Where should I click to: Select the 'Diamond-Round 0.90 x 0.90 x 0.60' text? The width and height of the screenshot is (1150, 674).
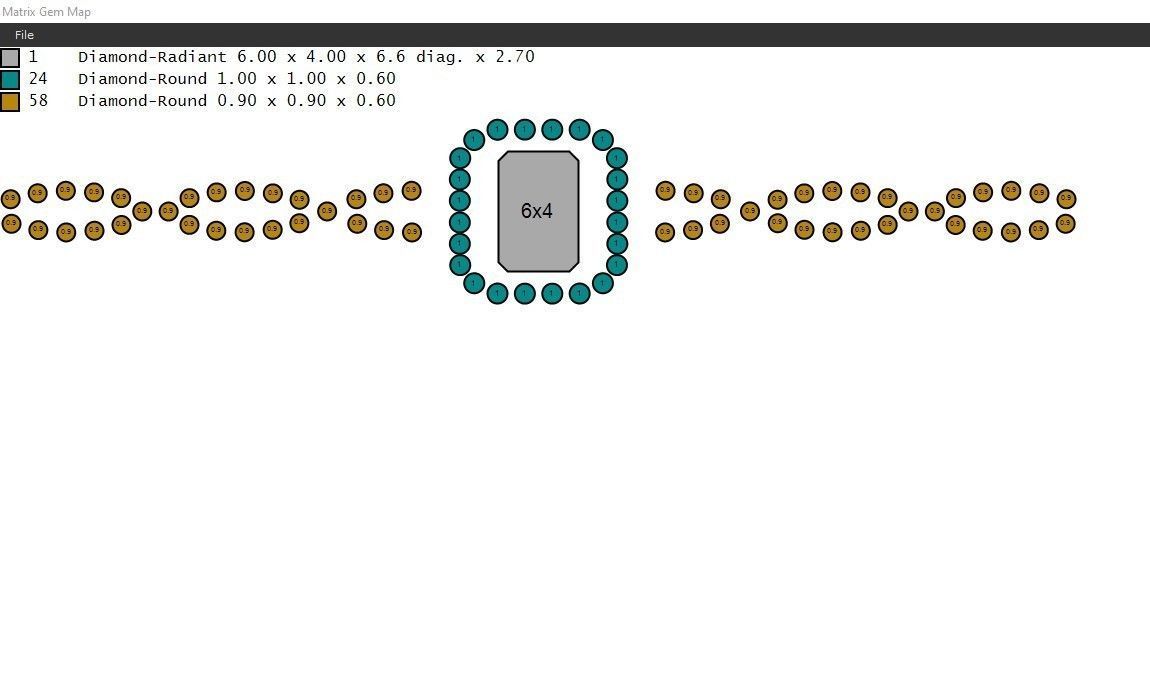click(237, 100)
